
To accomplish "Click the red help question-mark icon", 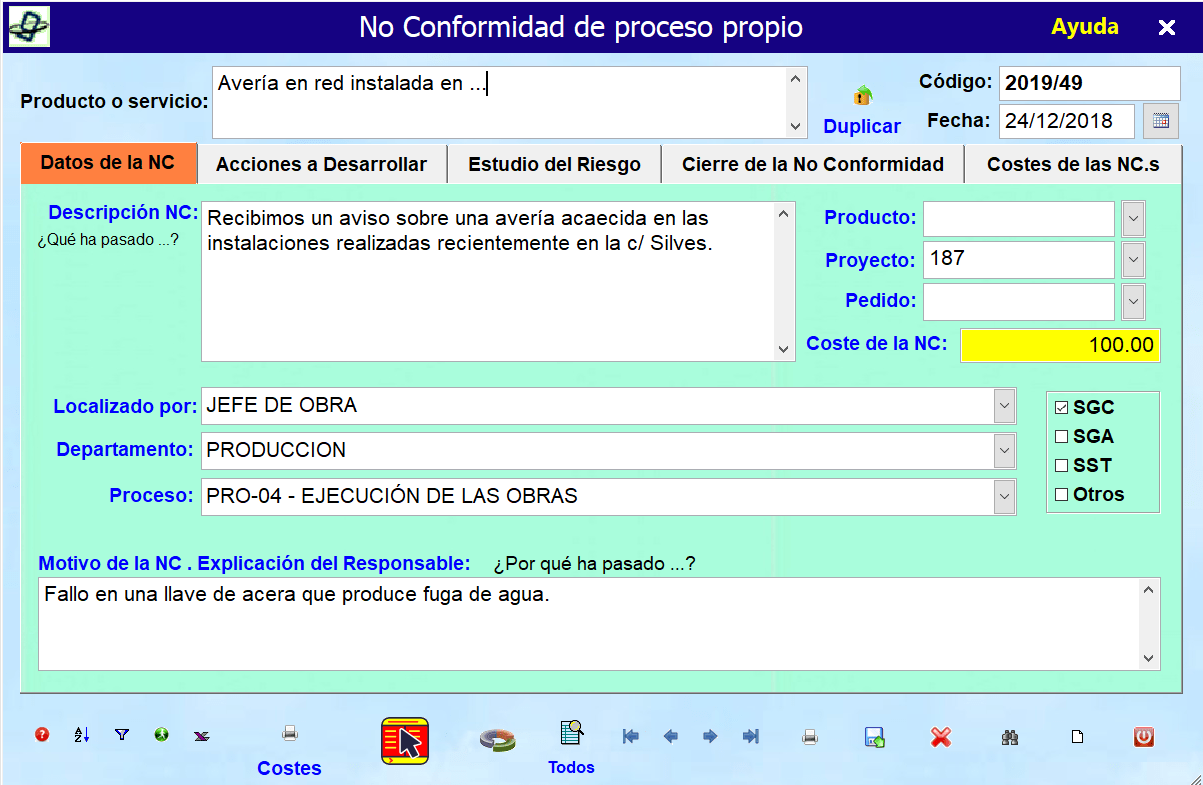I will click(x=42, y=735).
